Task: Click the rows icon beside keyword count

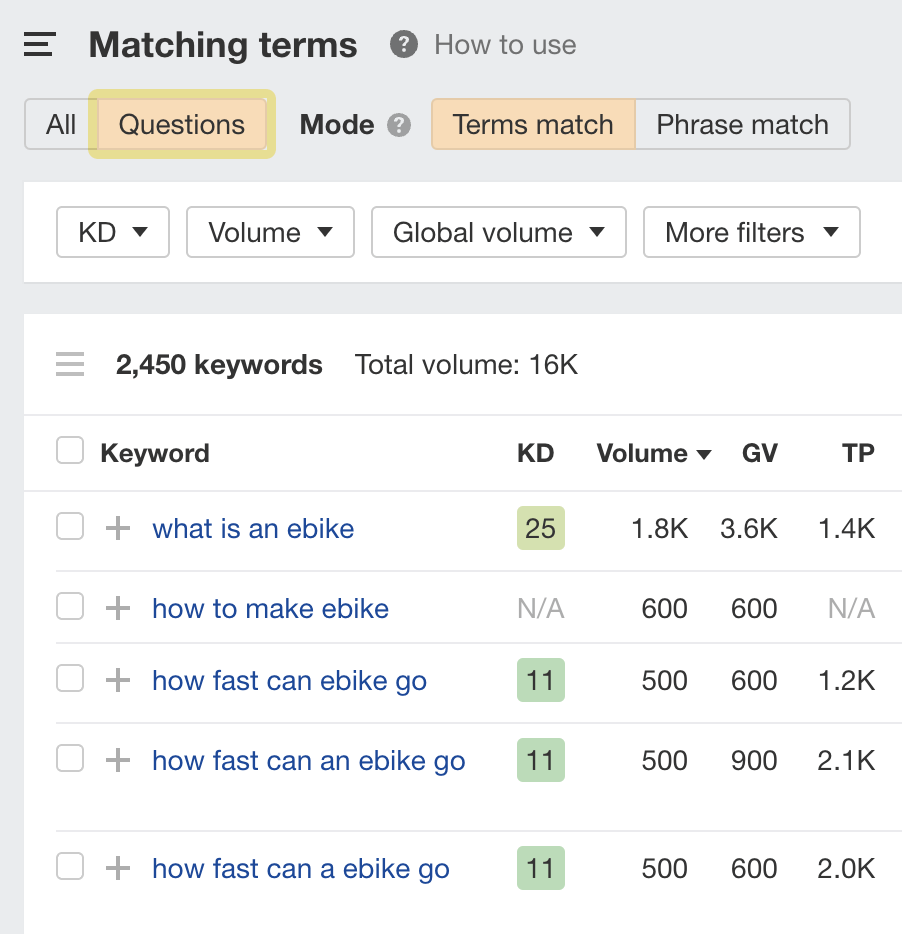Action: (x=69, y=364)
